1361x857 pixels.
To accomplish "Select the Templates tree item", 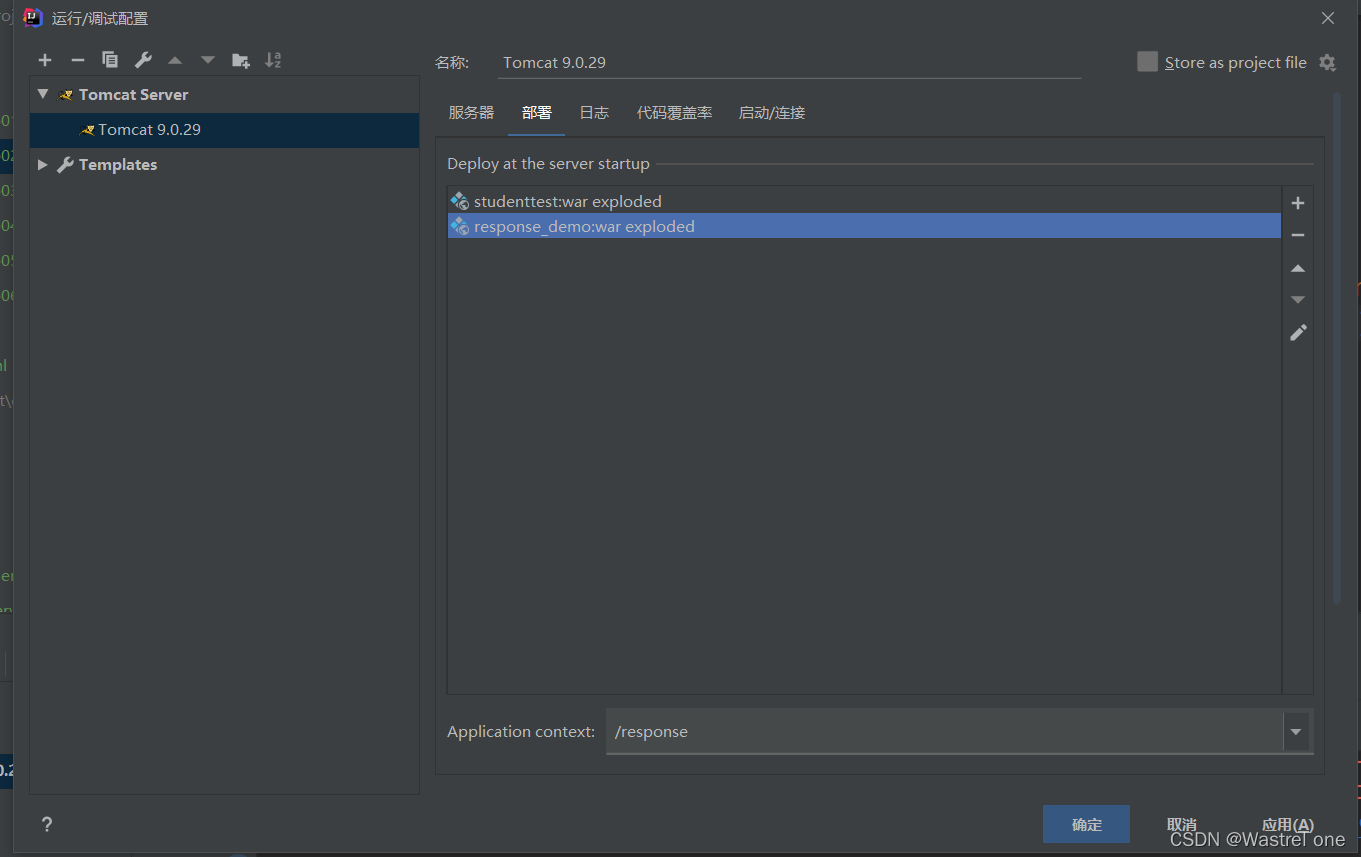I will 118,165.
